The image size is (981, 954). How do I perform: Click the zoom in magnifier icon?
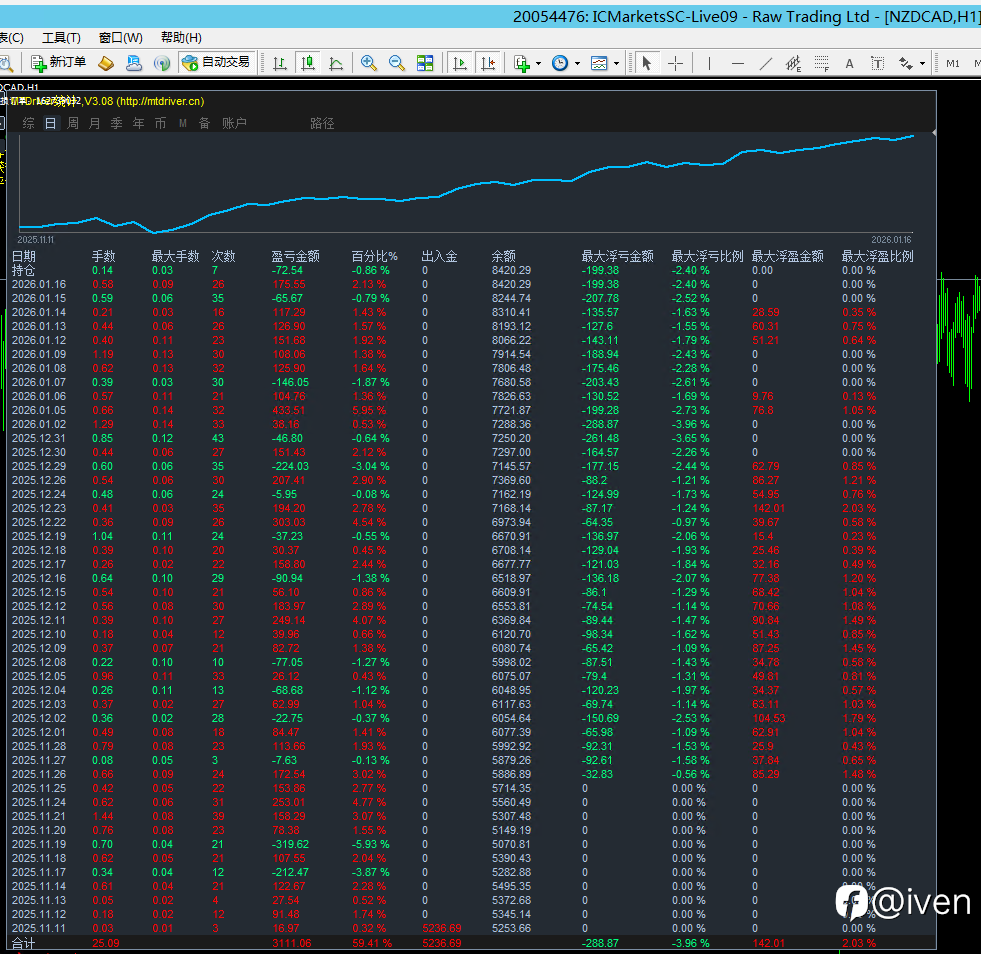coord(369,63)
